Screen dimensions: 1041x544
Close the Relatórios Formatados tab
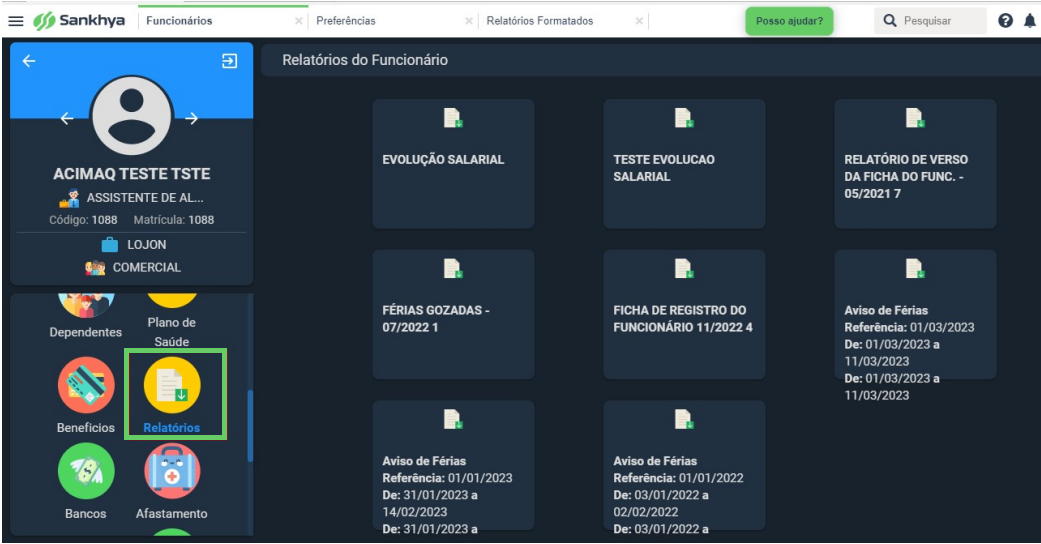pyautogui.click(x=639, y=21)
